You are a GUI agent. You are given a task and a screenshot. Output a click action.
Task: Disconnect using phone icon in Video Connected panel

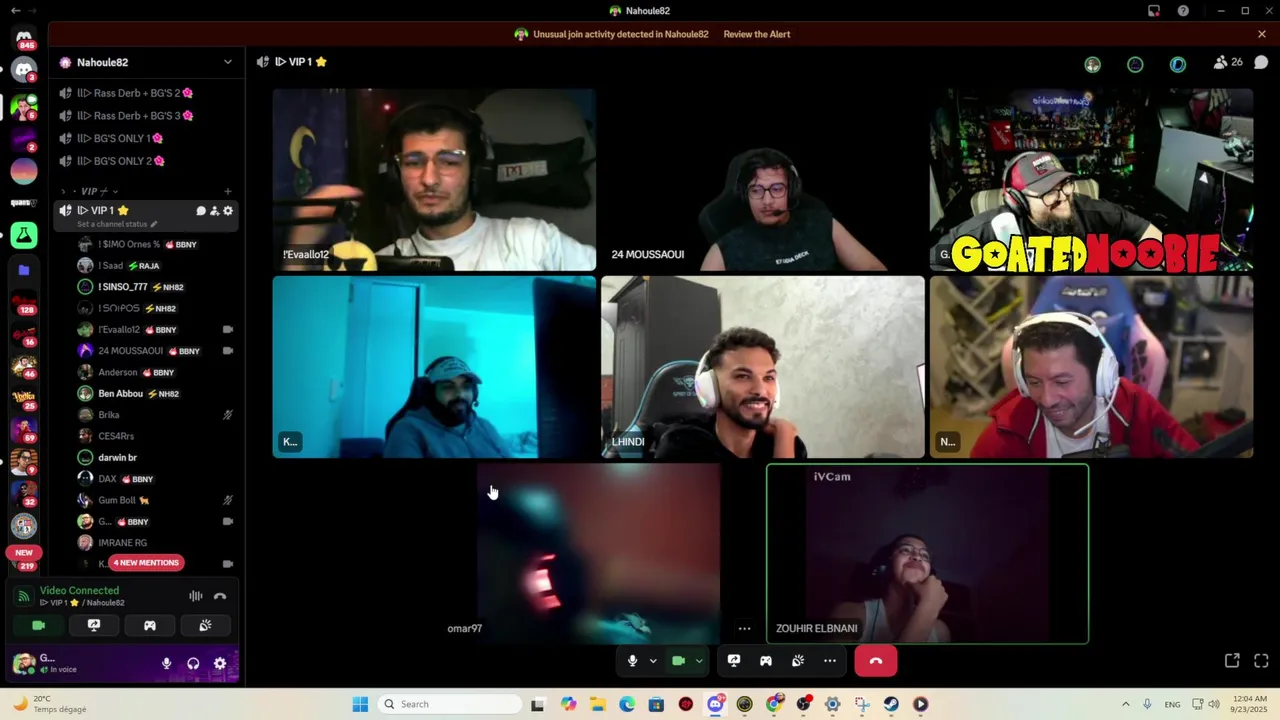tap(220, 596)
